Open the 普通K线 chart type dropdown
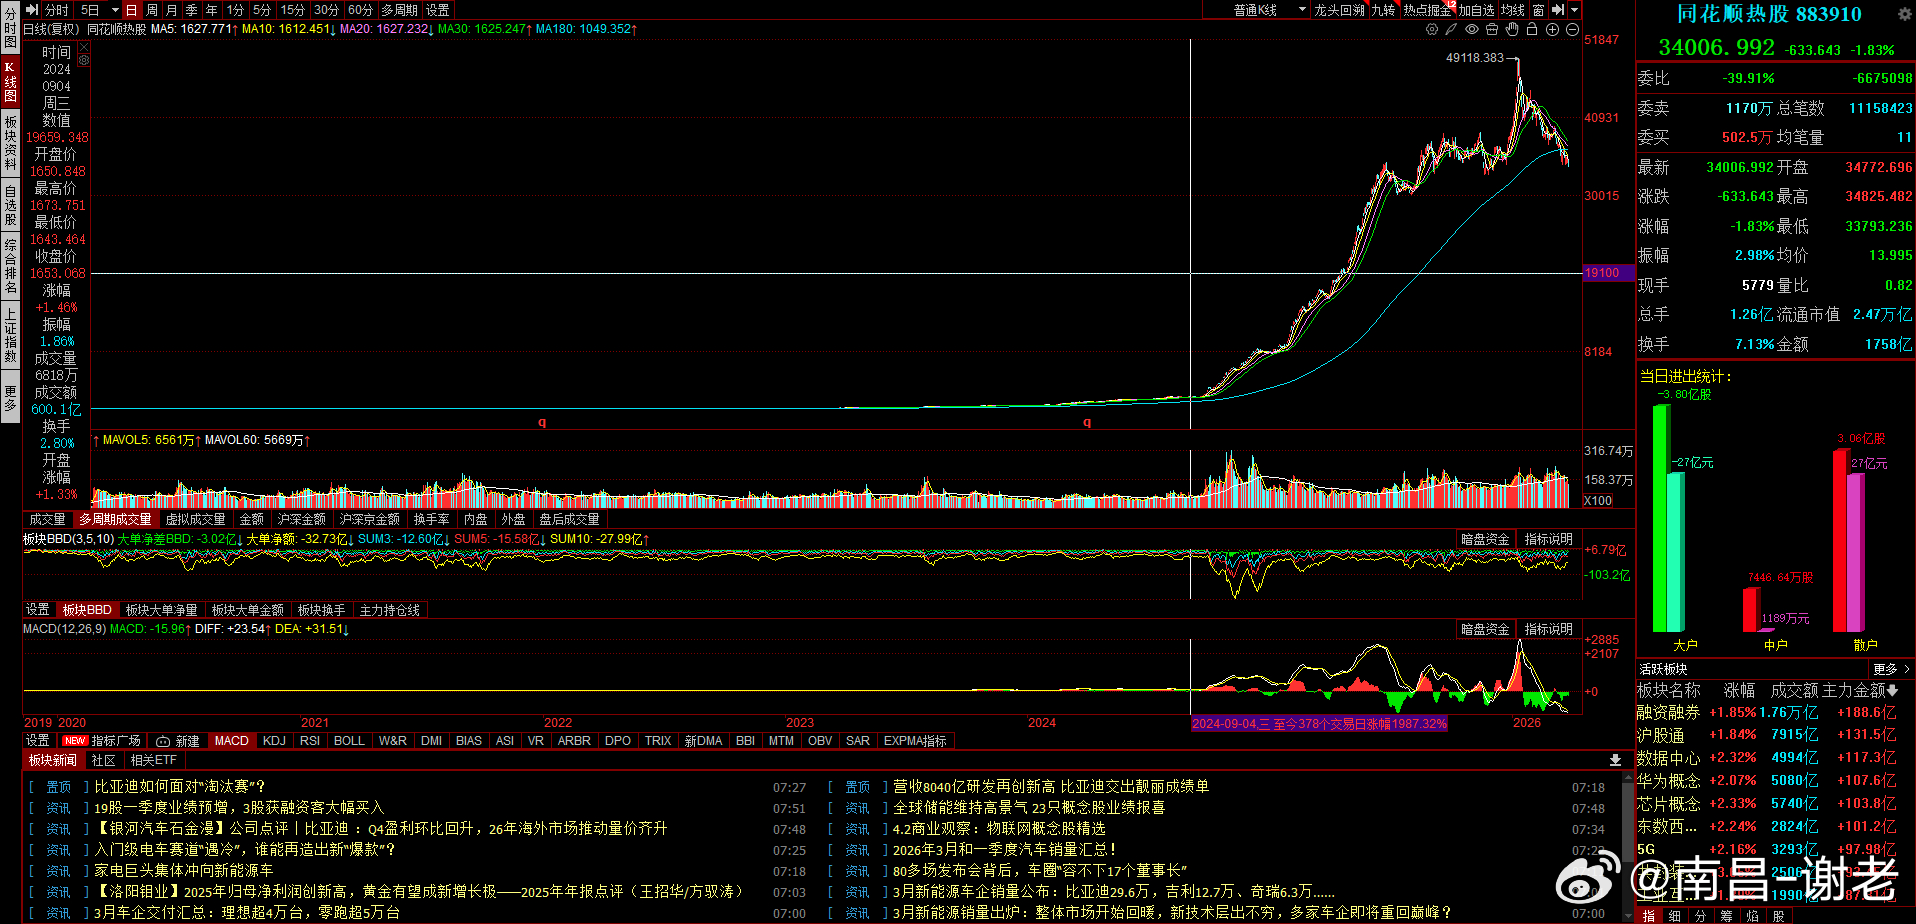This screenshot has width=1916, height=924. click(x=1268, y=10)
